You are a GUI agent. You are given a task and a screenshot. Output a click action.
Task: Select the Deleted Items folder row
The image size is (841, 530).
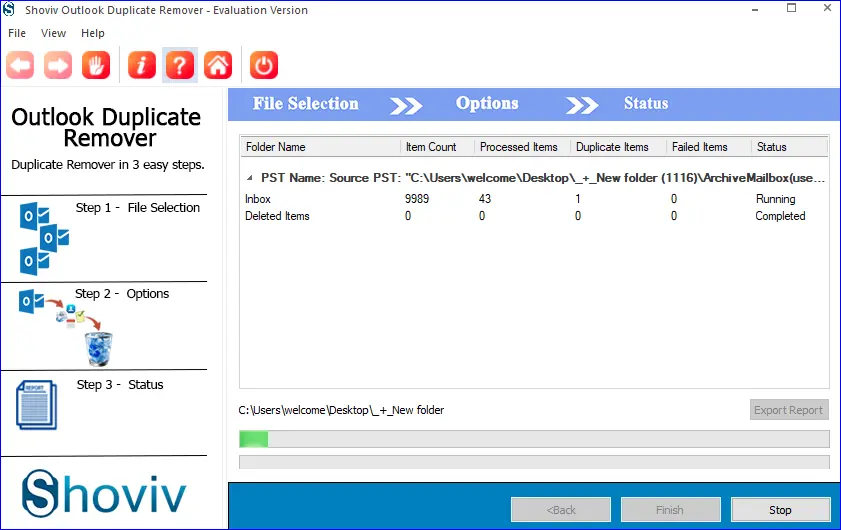coord(534,216)
